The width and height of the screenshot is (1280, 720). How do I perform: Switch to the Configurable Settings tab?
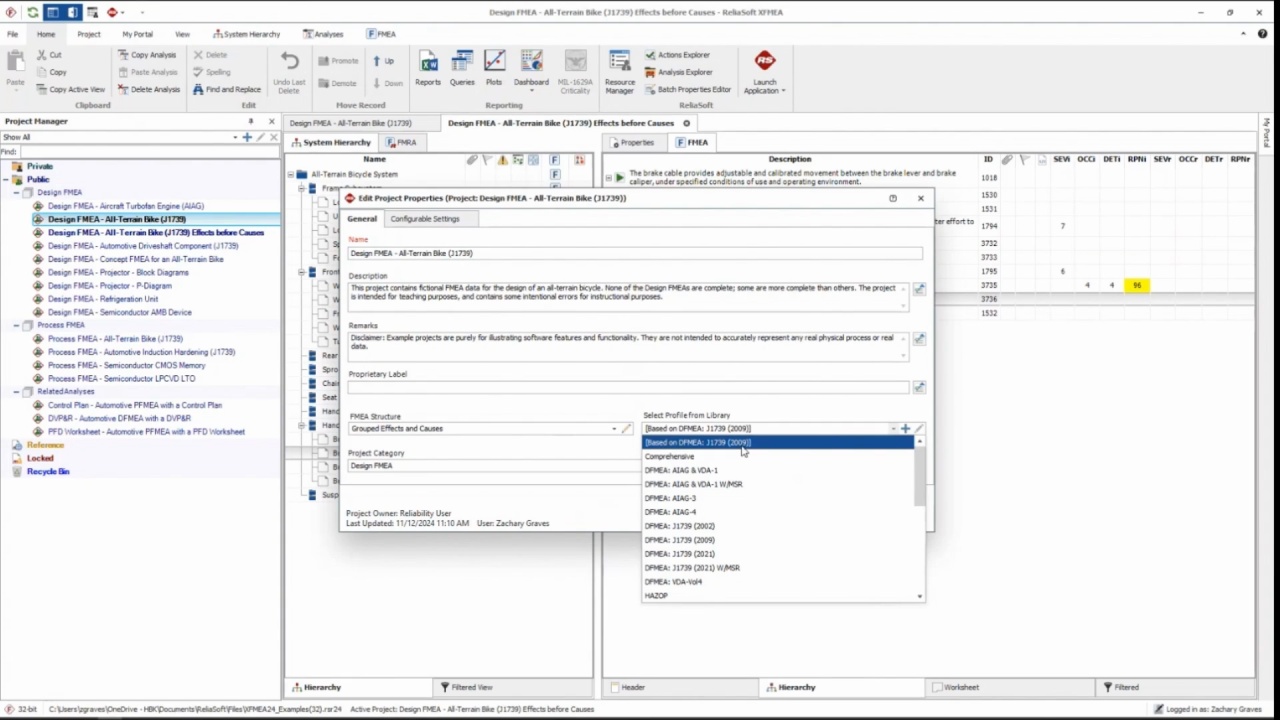point(425,219)
